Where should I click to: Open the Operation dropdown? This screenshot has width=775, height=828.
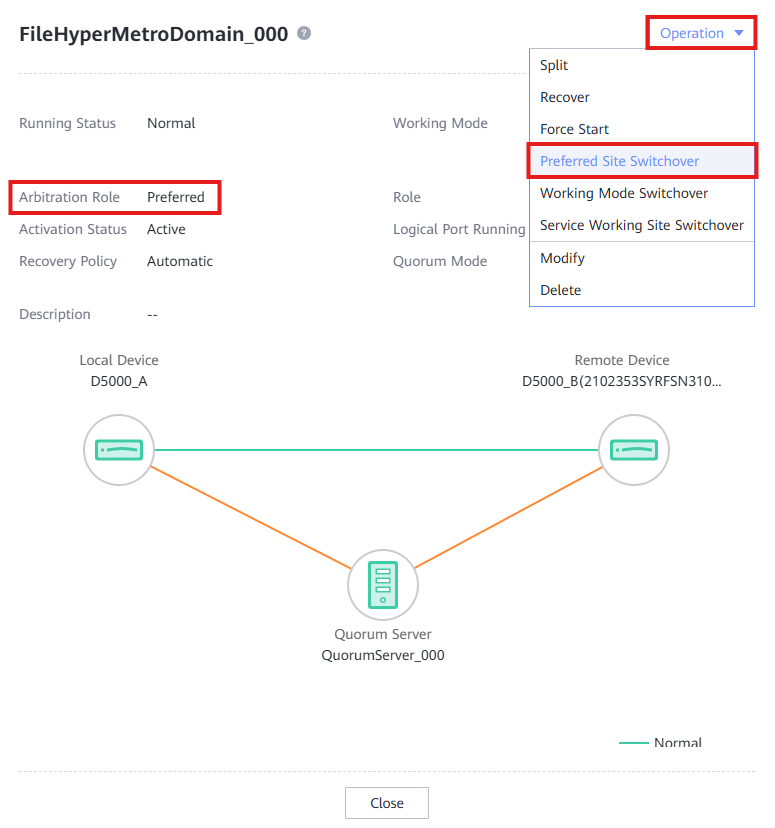click(x=702, y=33)
